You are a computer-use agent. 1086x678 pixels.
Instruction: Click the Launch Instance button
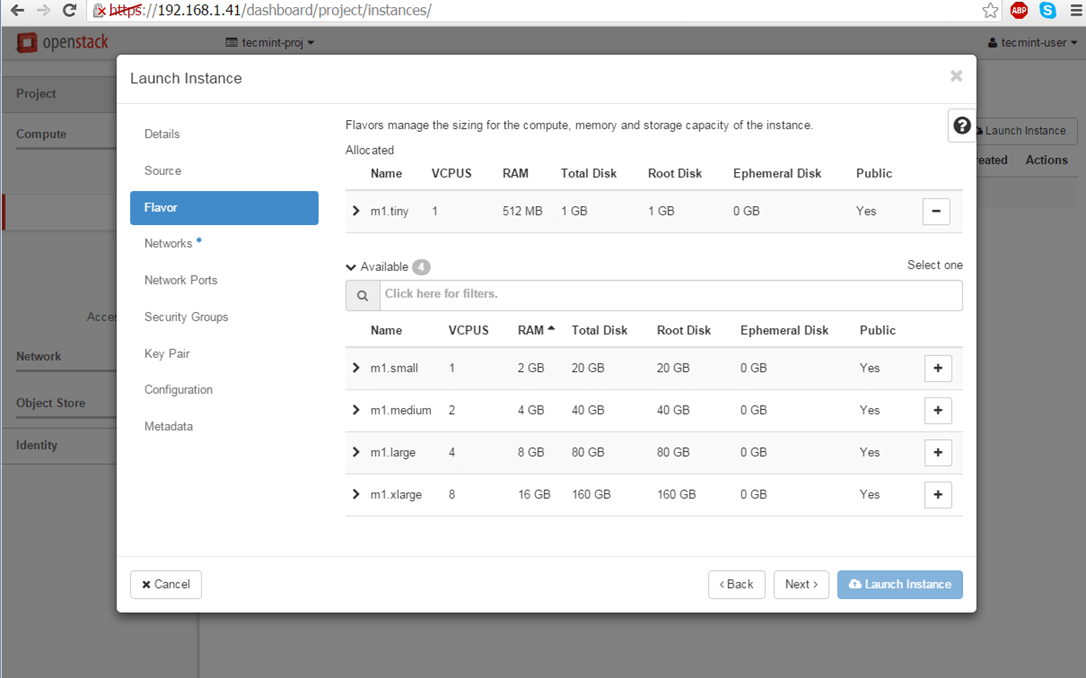tap(899, 584)
